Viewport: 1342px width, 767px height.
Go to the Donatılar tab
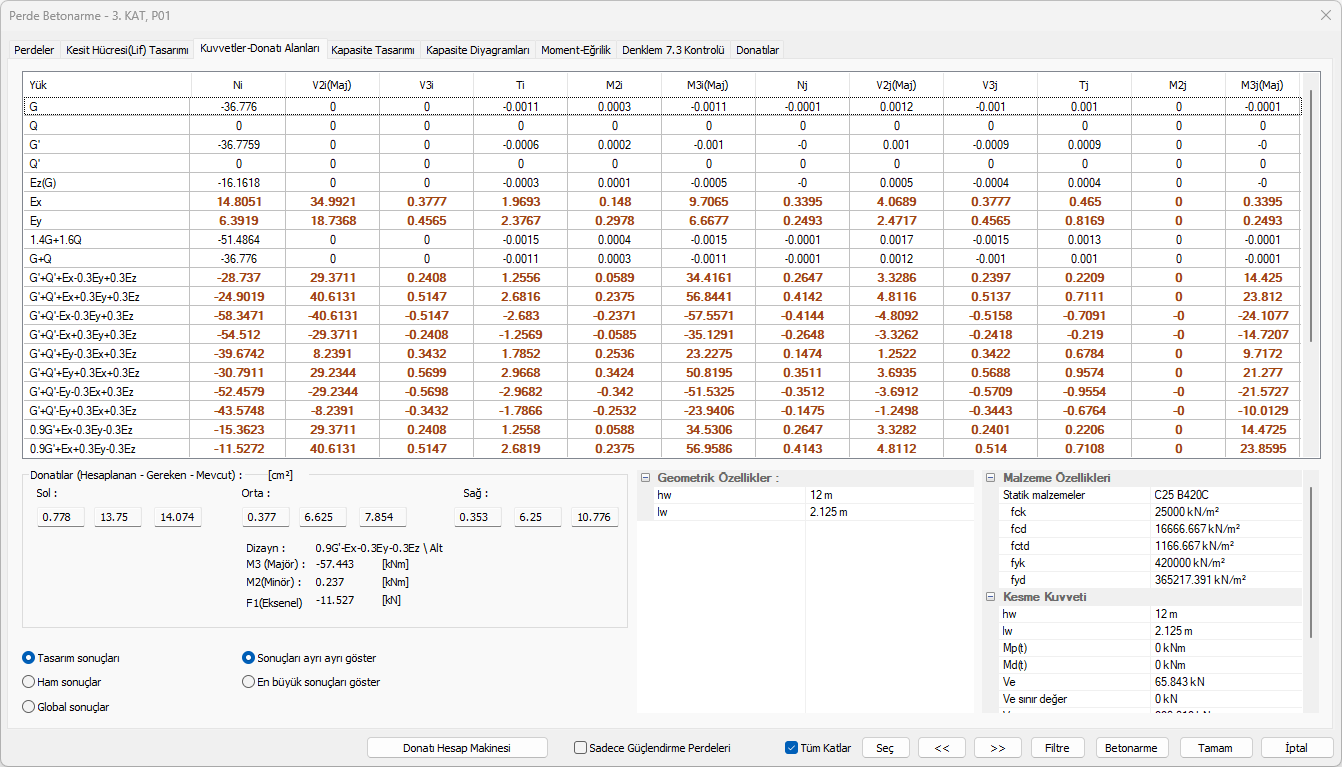pos(757,50)
